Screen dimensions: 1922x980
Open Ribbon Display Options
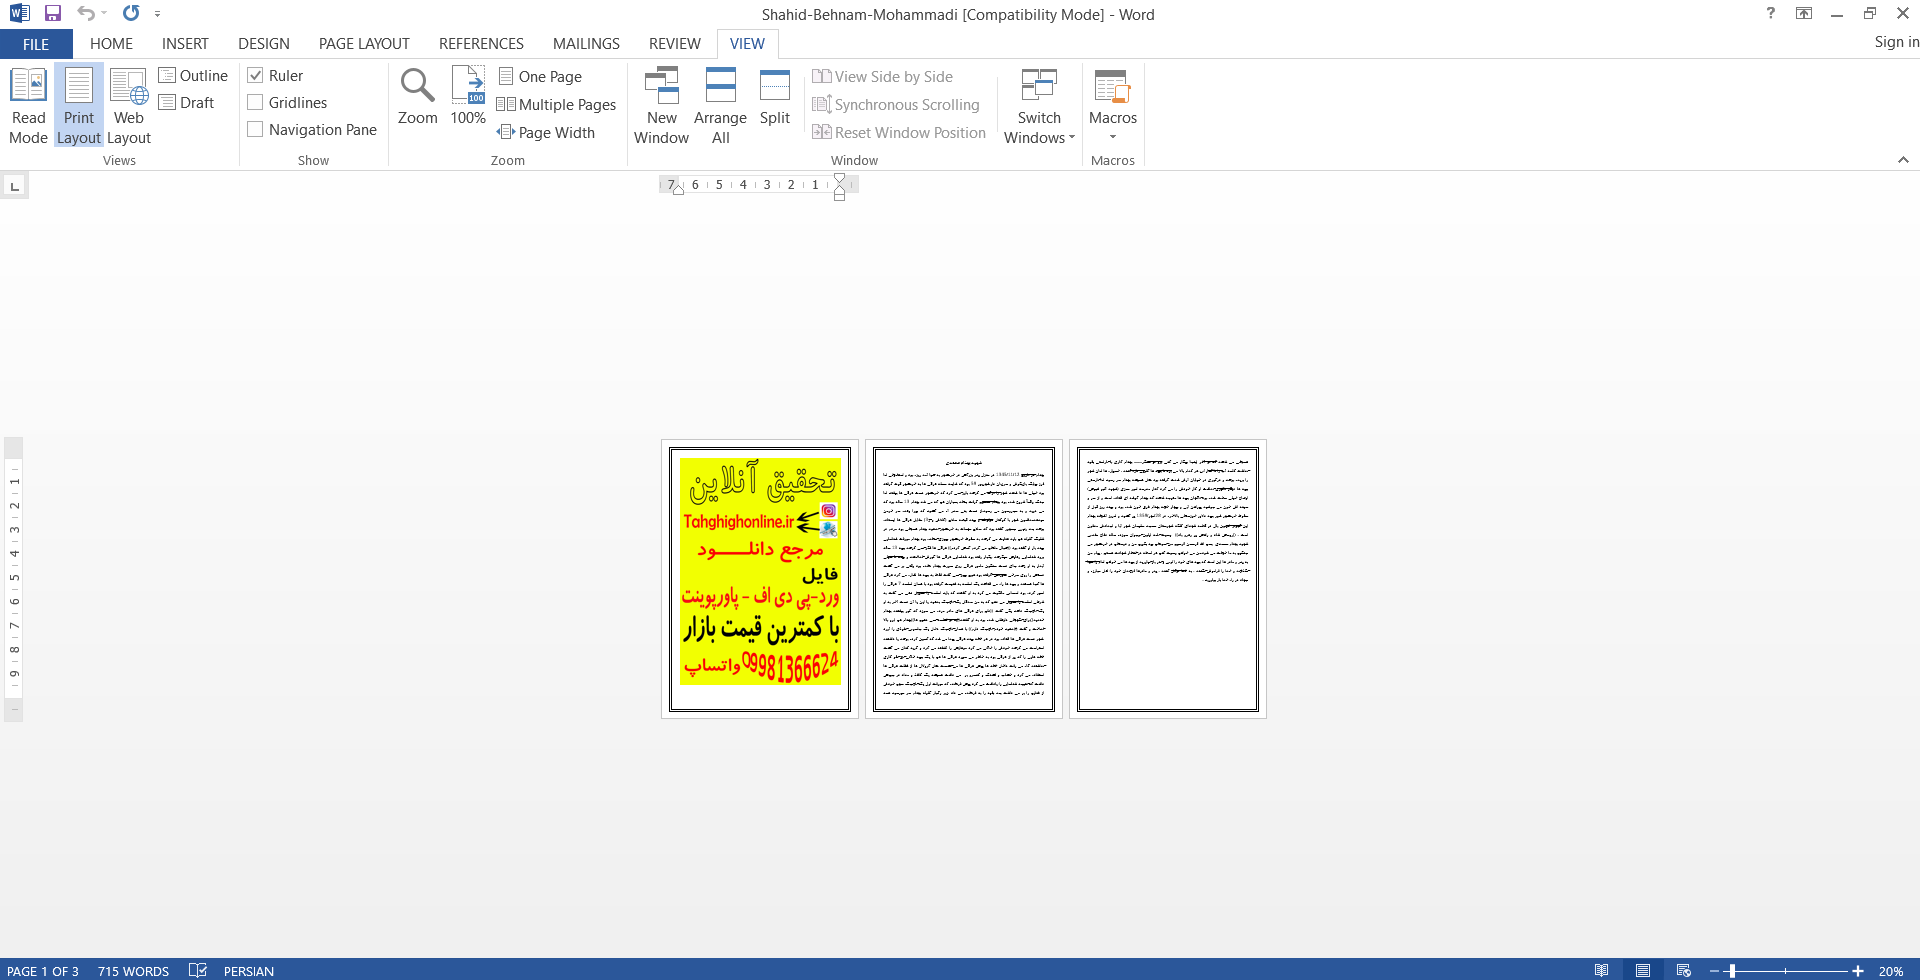click(x=1804, y=14)
